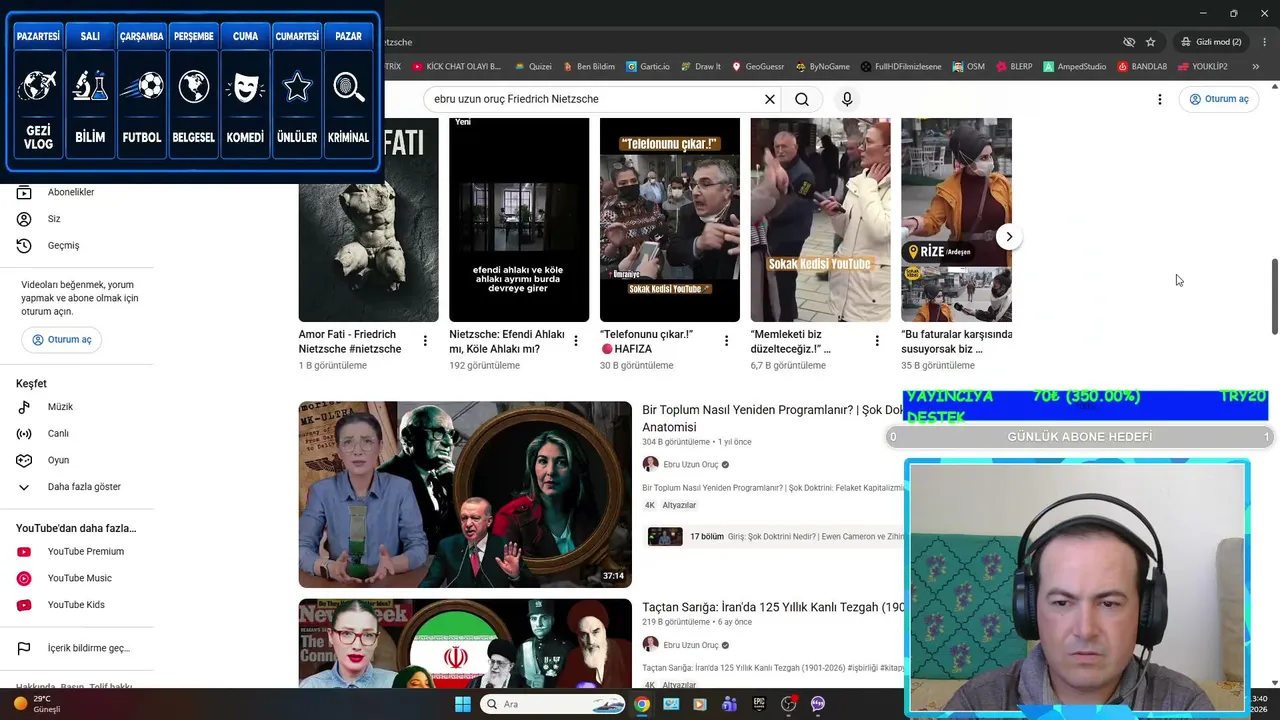The image size is (1280, 720).
Task: Open the AmpedStudio bookmark
Action: [x=1075, y=67]
